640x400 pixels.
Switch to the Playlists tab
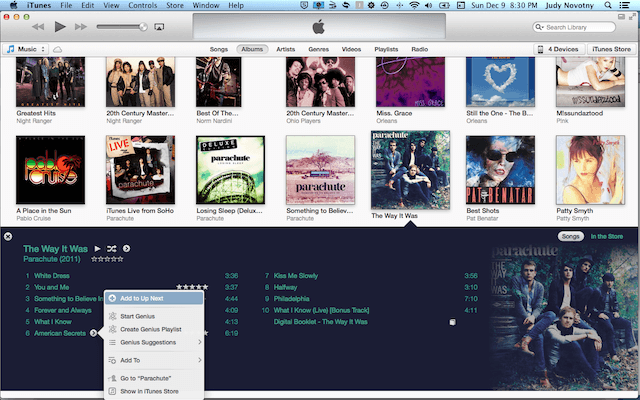pyautogui.click(x=386, y=49)
